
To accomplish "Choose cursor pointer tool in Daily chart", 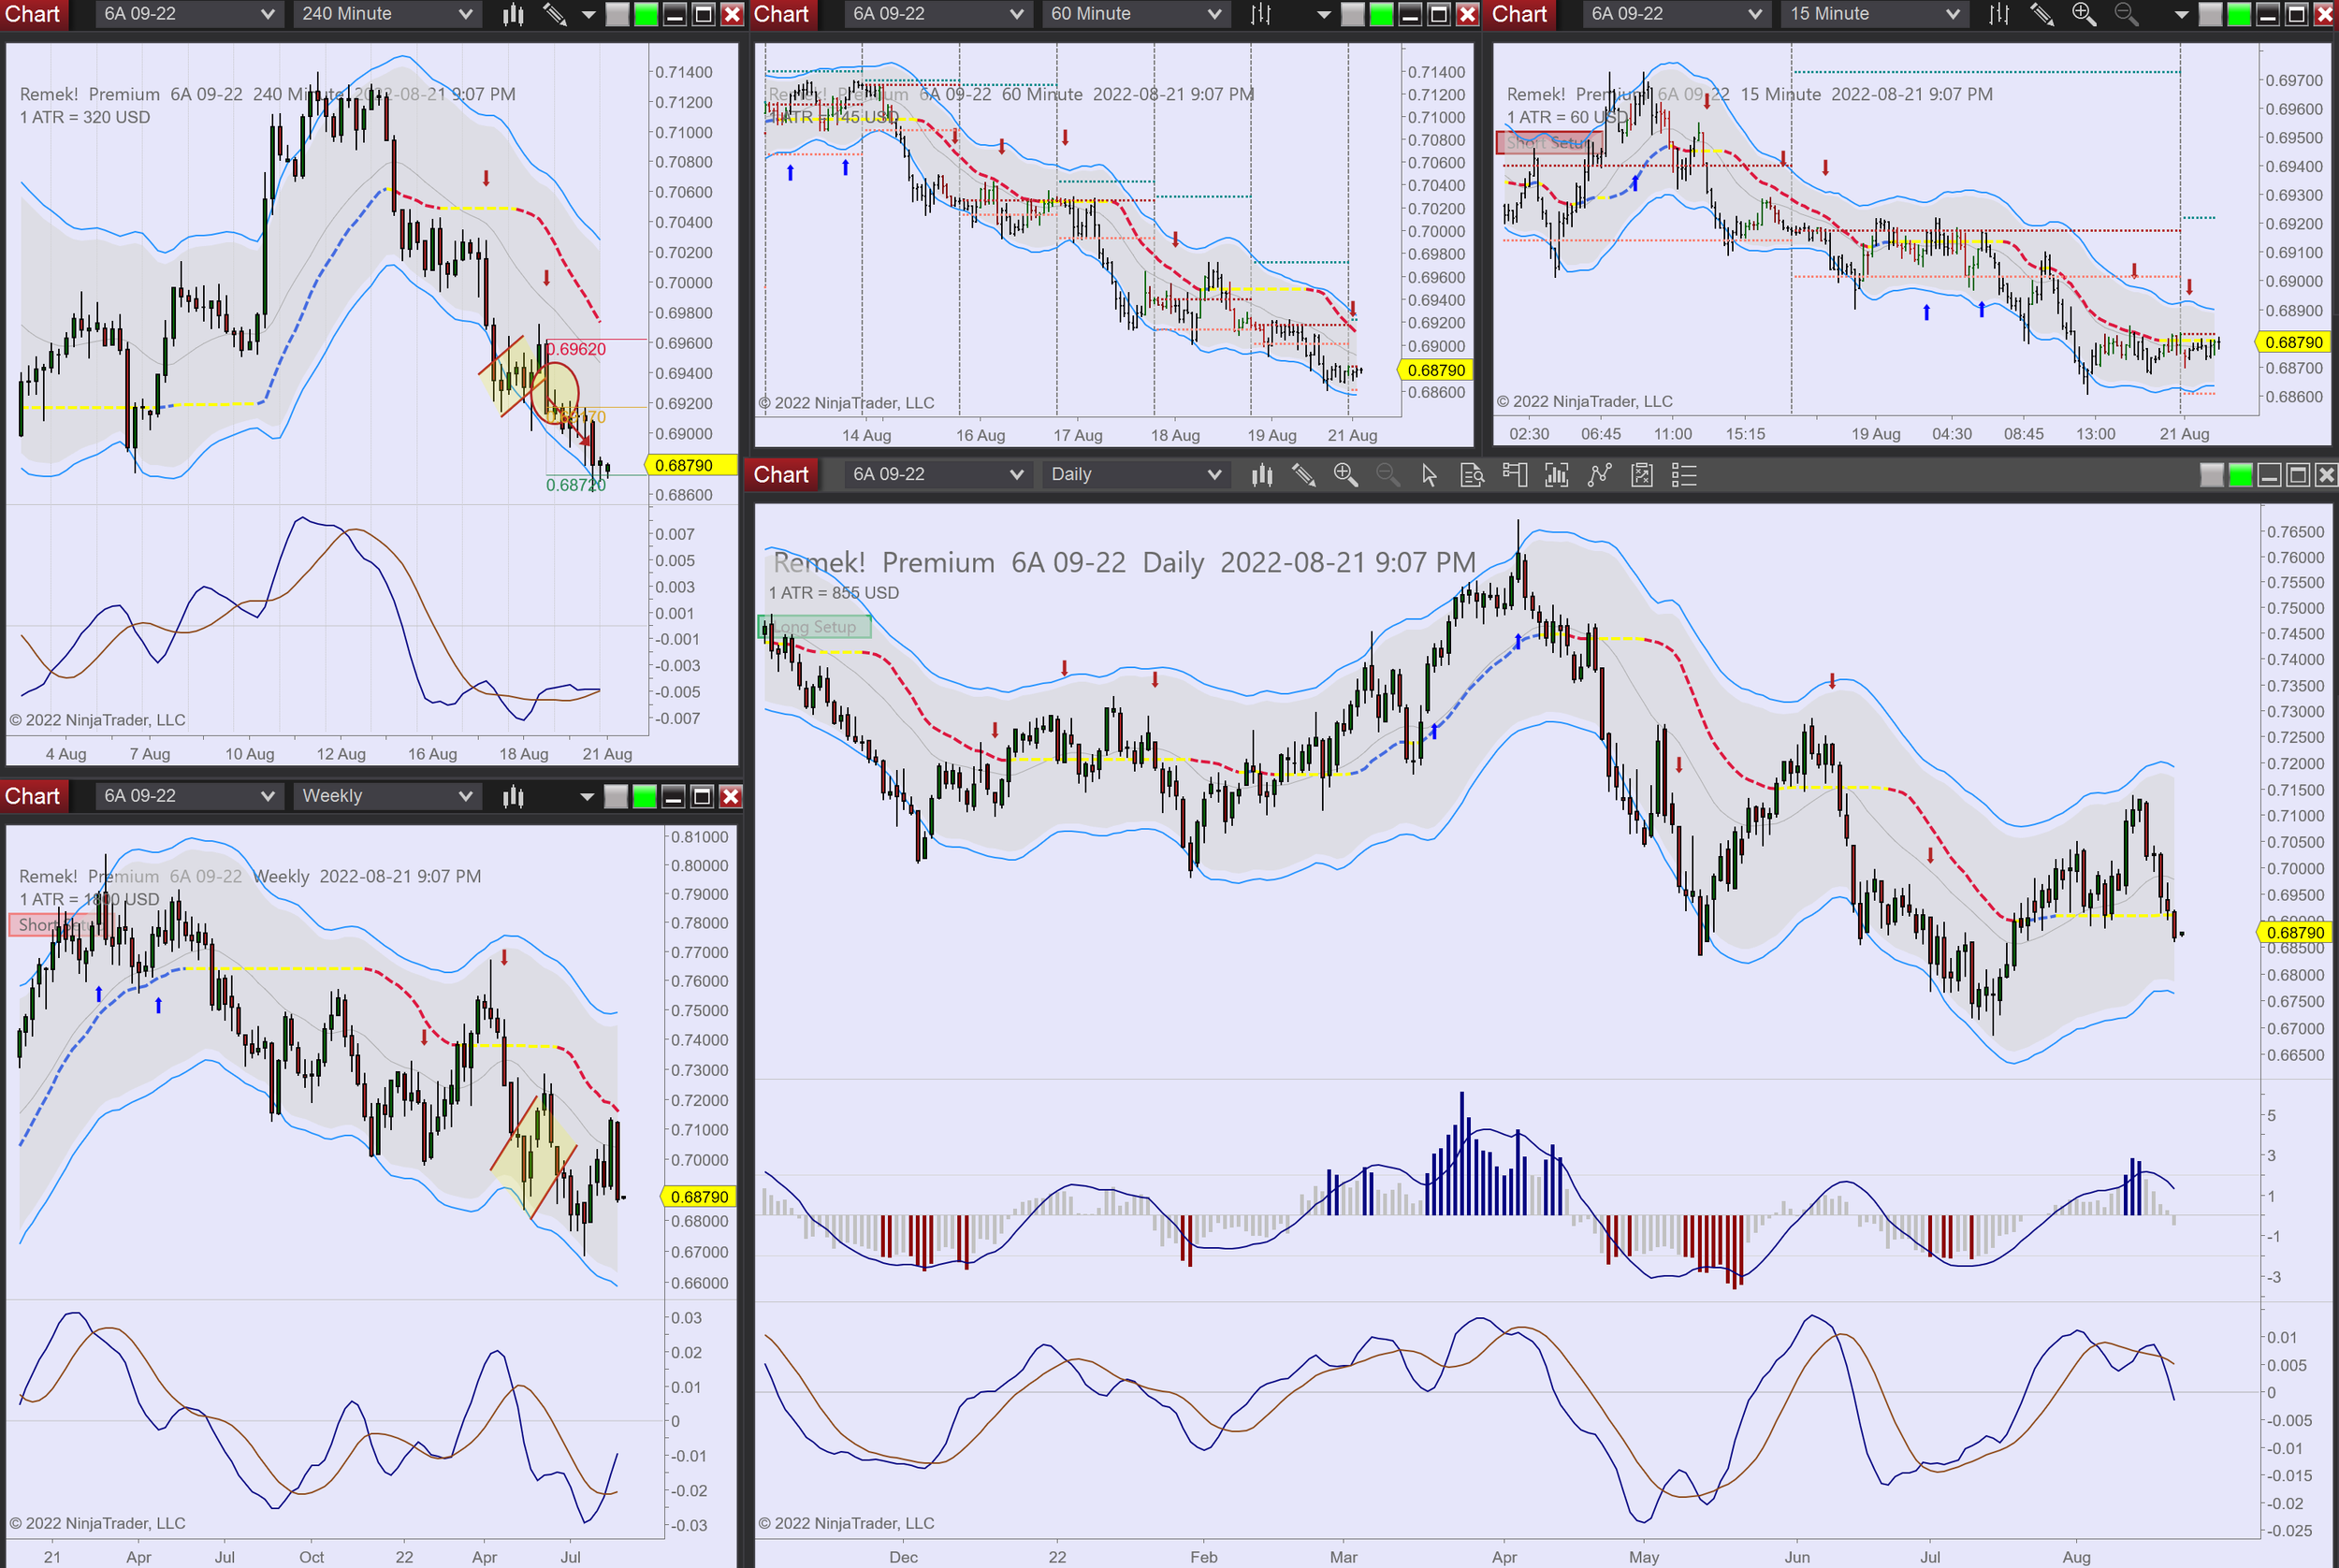I will pos(1429,475).
